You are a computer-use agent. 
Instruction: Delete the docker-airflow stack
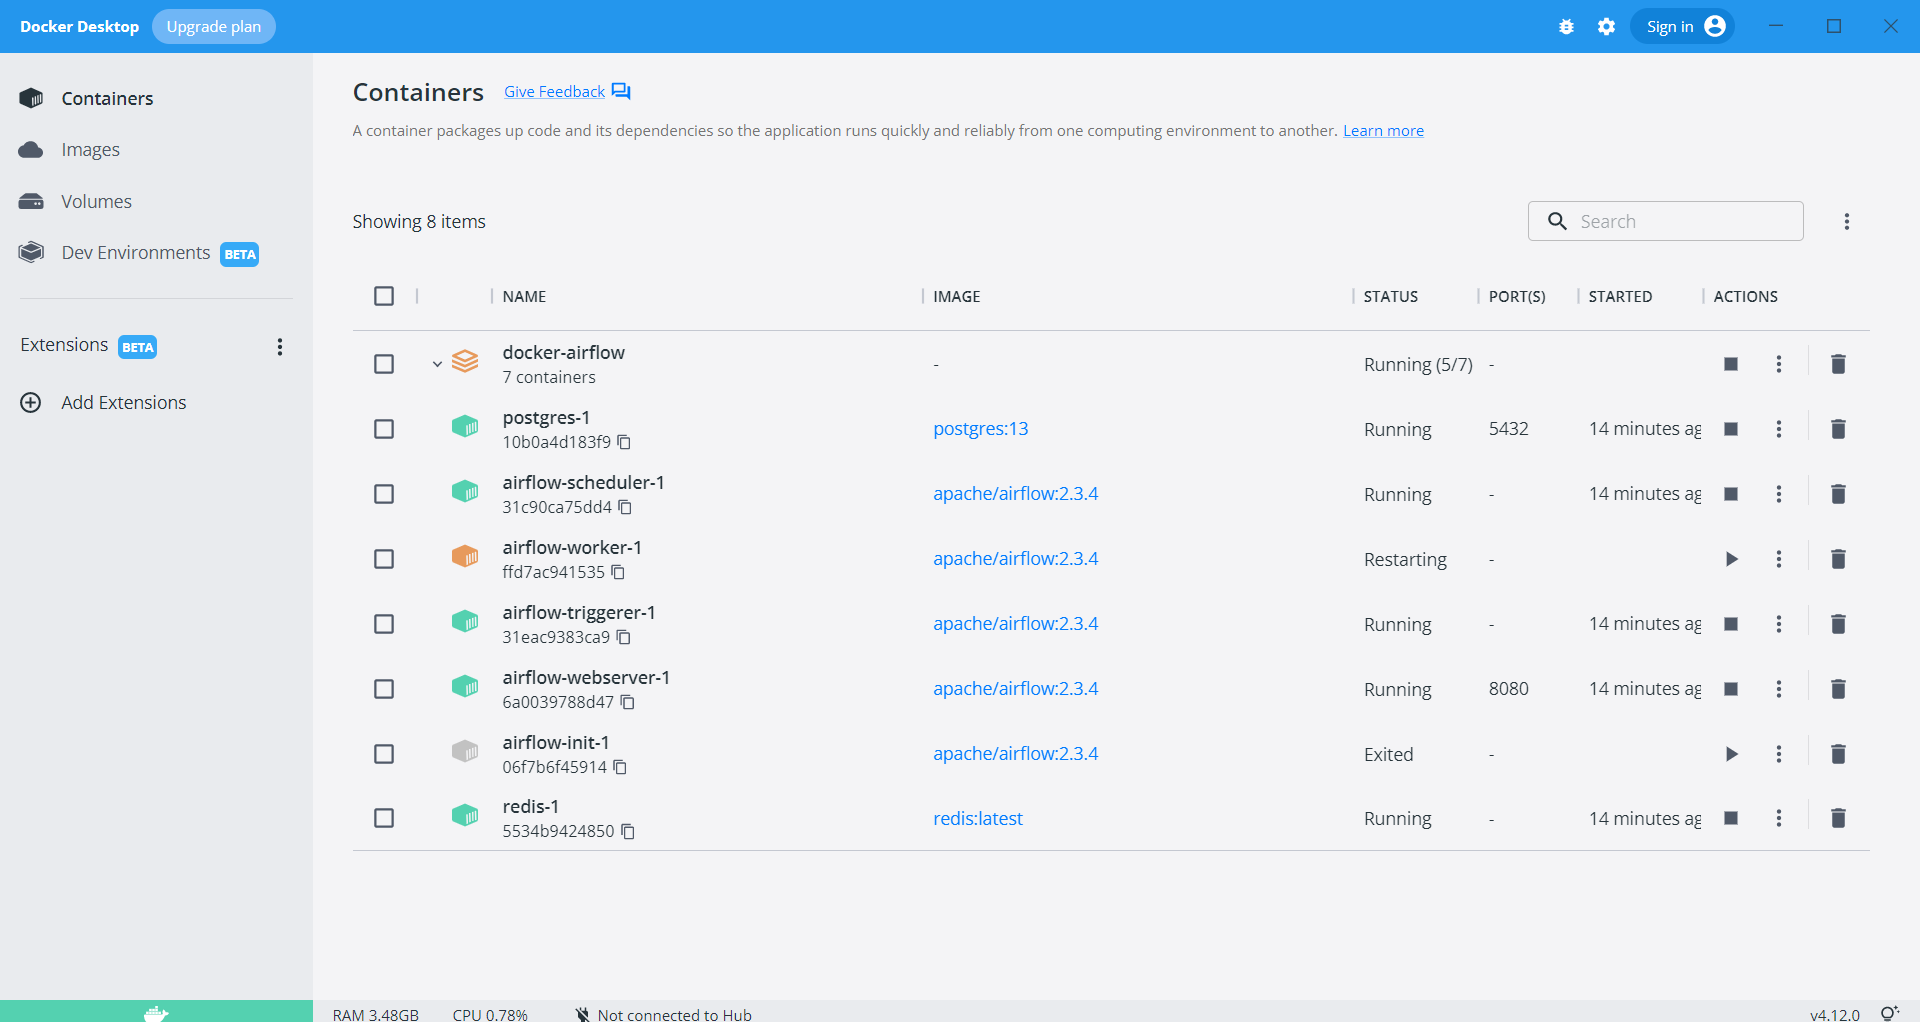1838,364
